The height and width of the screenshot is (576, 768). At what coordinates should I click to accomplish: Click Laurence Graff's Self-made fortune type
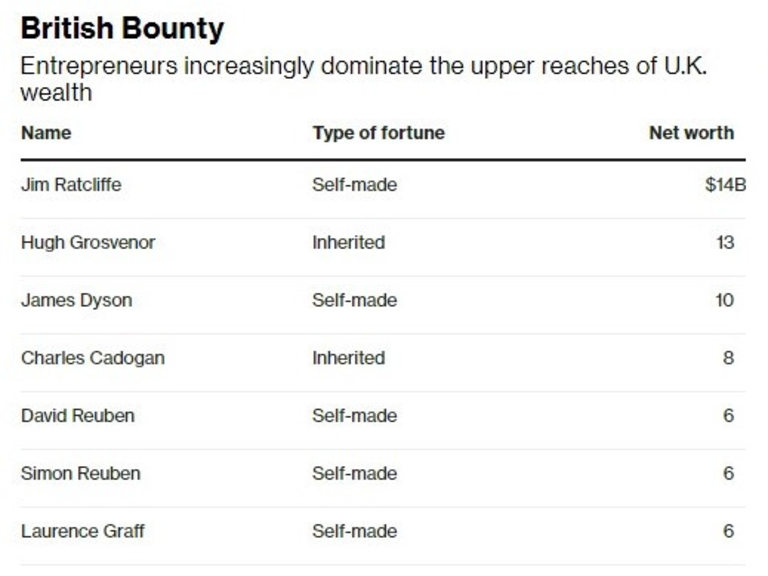[354, 532]
